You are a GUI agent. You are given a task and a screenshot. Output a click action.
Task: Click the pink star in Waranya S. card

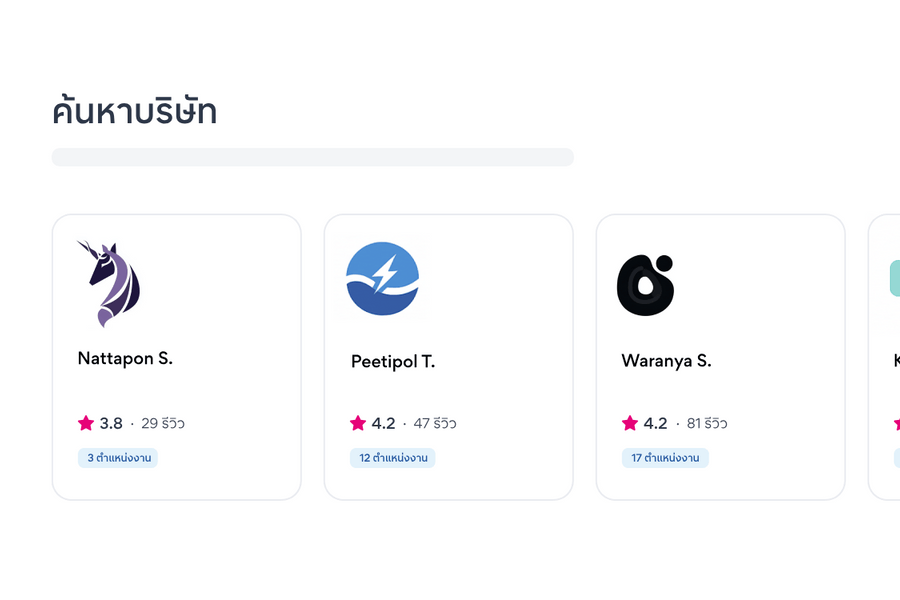[630, 423]
